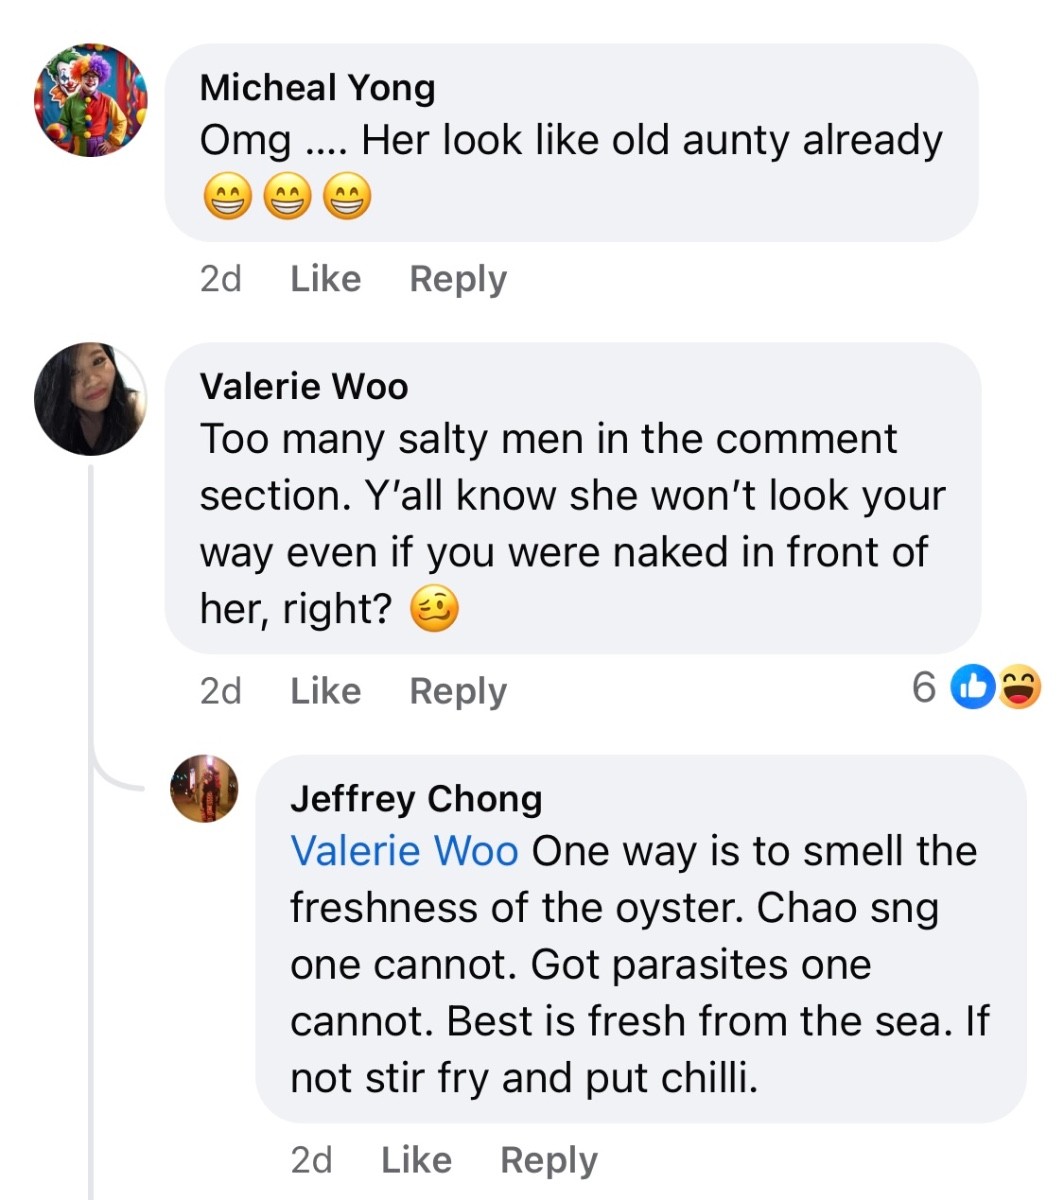
Task: Open Micheal Yong's clown profile picture
Action: pos(91,100)
